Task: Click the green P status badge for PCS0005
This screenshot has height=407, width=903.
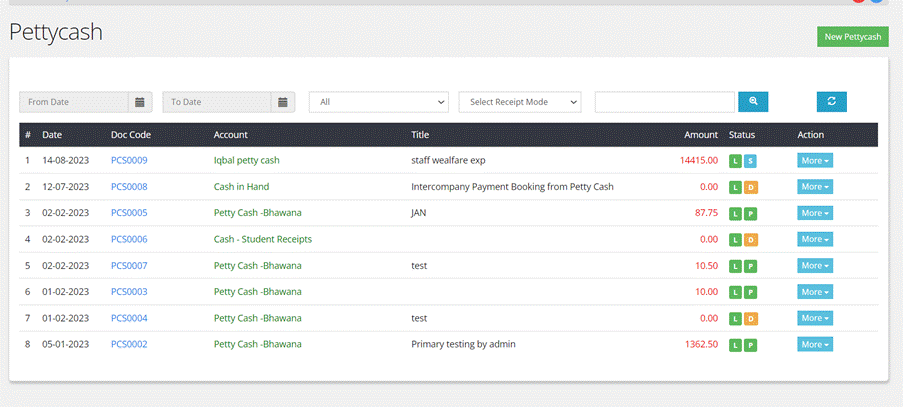Action: pyautogui.click(x=750, y=213)
